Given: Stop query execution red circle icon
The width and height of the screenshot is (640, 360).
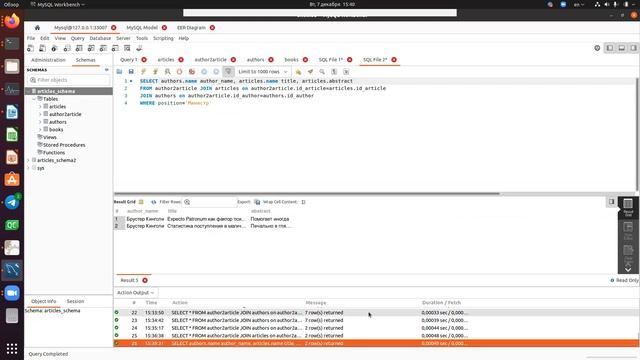Looking at the screenshot, I should [x=179, y=72].
